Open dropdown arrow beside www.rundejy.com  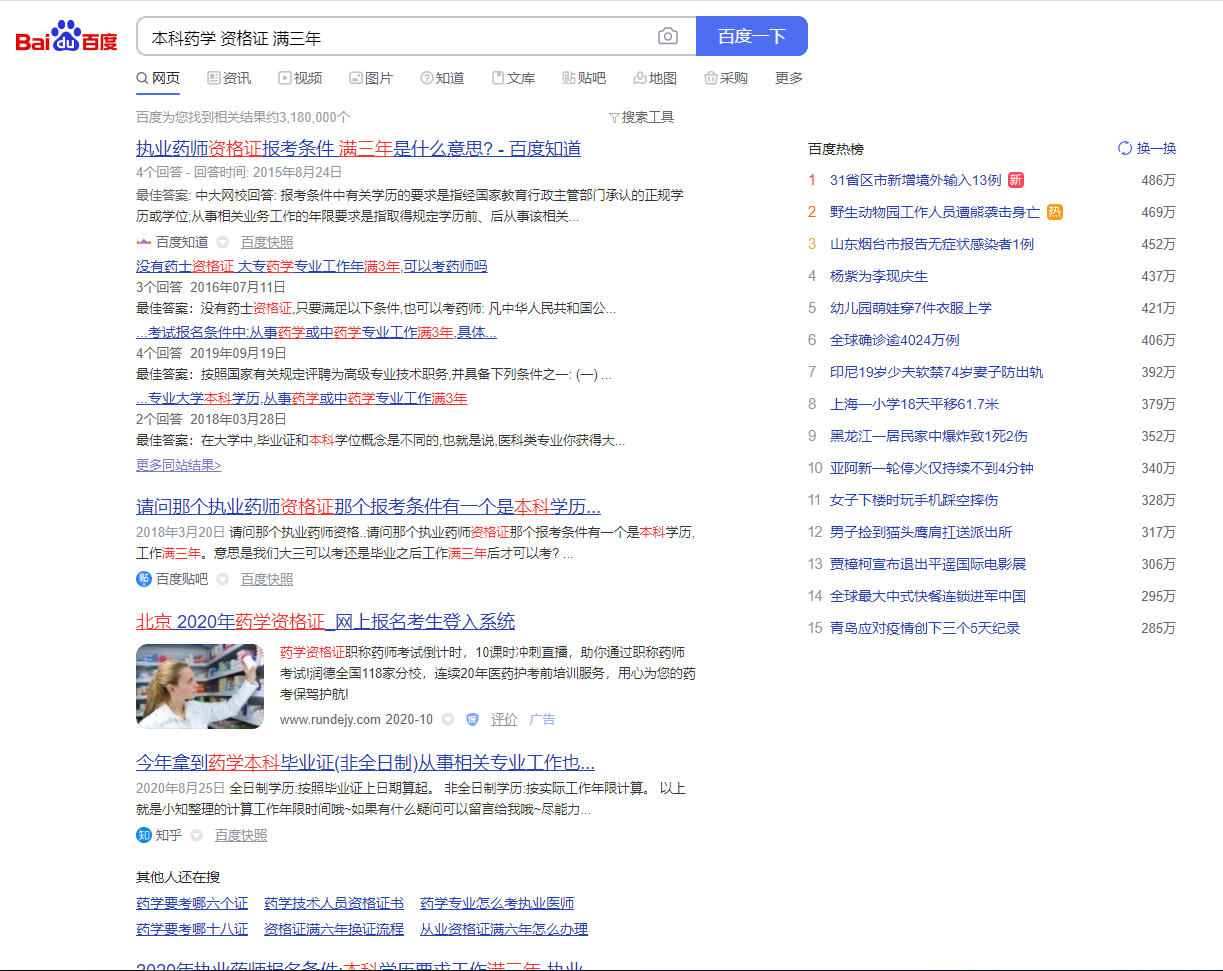pos(448,719)
